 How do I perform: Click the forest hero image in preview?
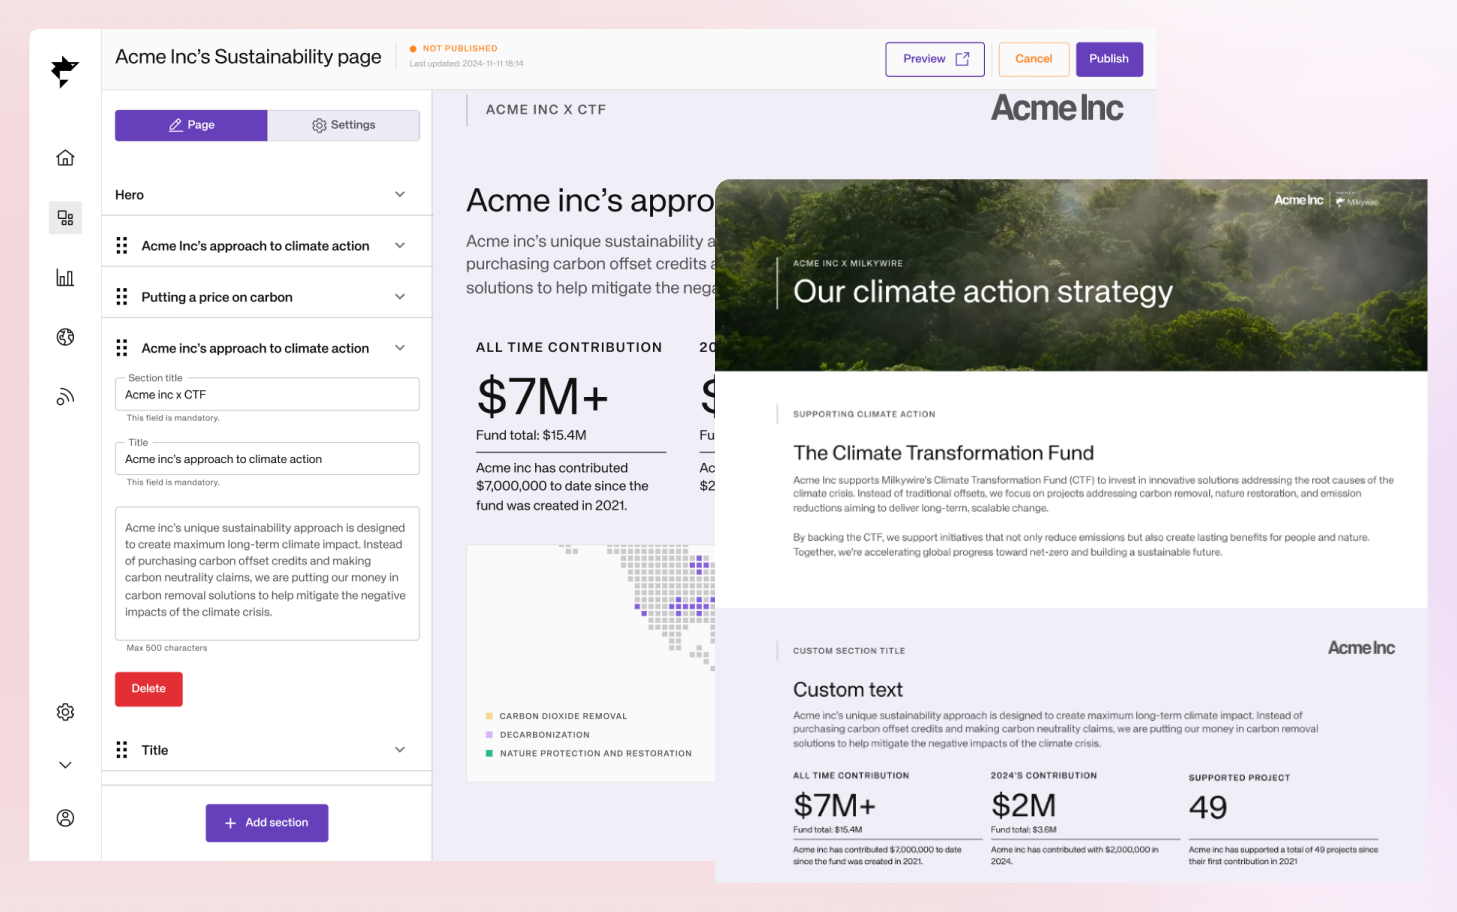tap(1071, 275)
